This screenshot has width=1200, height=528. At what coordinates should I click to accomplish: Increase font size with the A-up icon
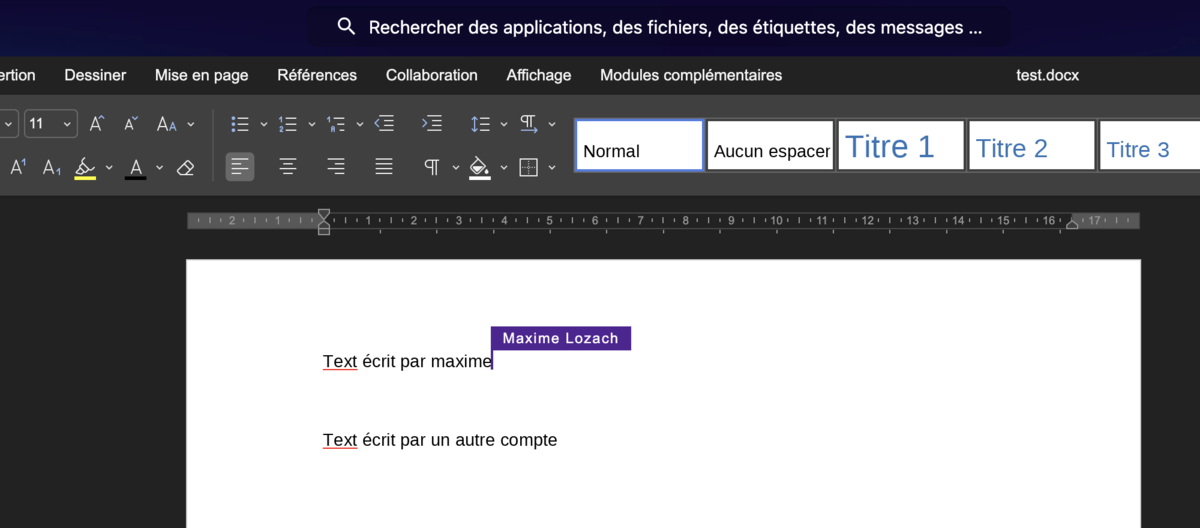pyautogui.click(x=97, y=124)
